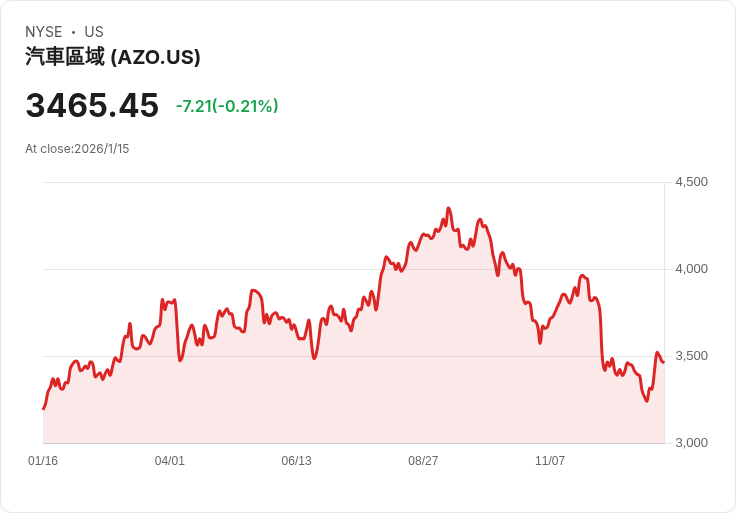Click the US market label
Image resolution: width=736 pixels, height=513 pixels.
pos(94,32)
